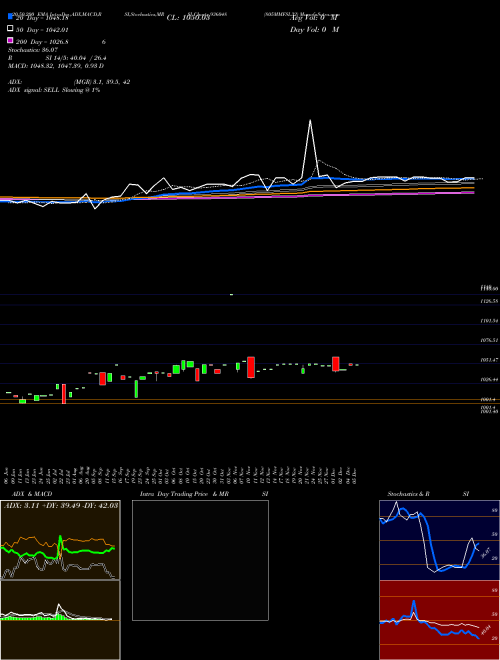Click the empty Intra Day Trading chart box
500x660 pixels.
point(200,560)
